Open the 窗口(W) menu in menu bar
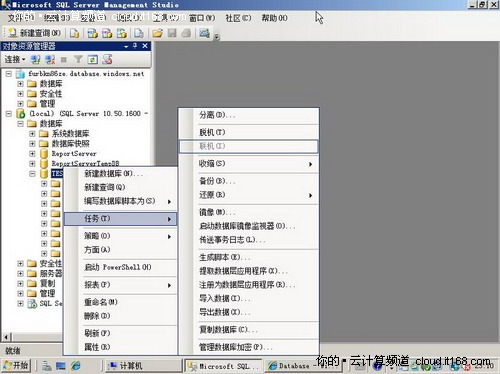Image resolution: width=500 pixels, height=374 pixels. tap(202, 18)
